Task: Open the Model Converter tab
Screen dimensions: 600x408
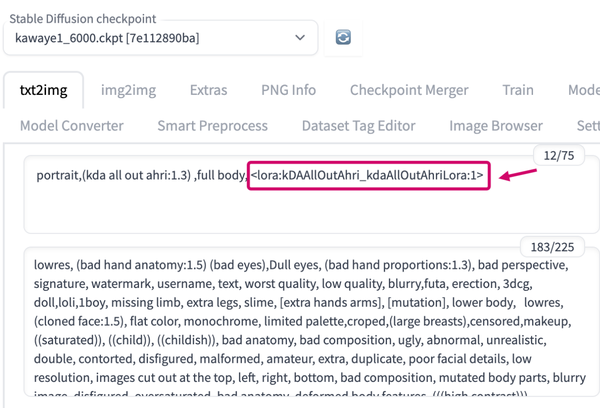Action: [x=72, y=126]
